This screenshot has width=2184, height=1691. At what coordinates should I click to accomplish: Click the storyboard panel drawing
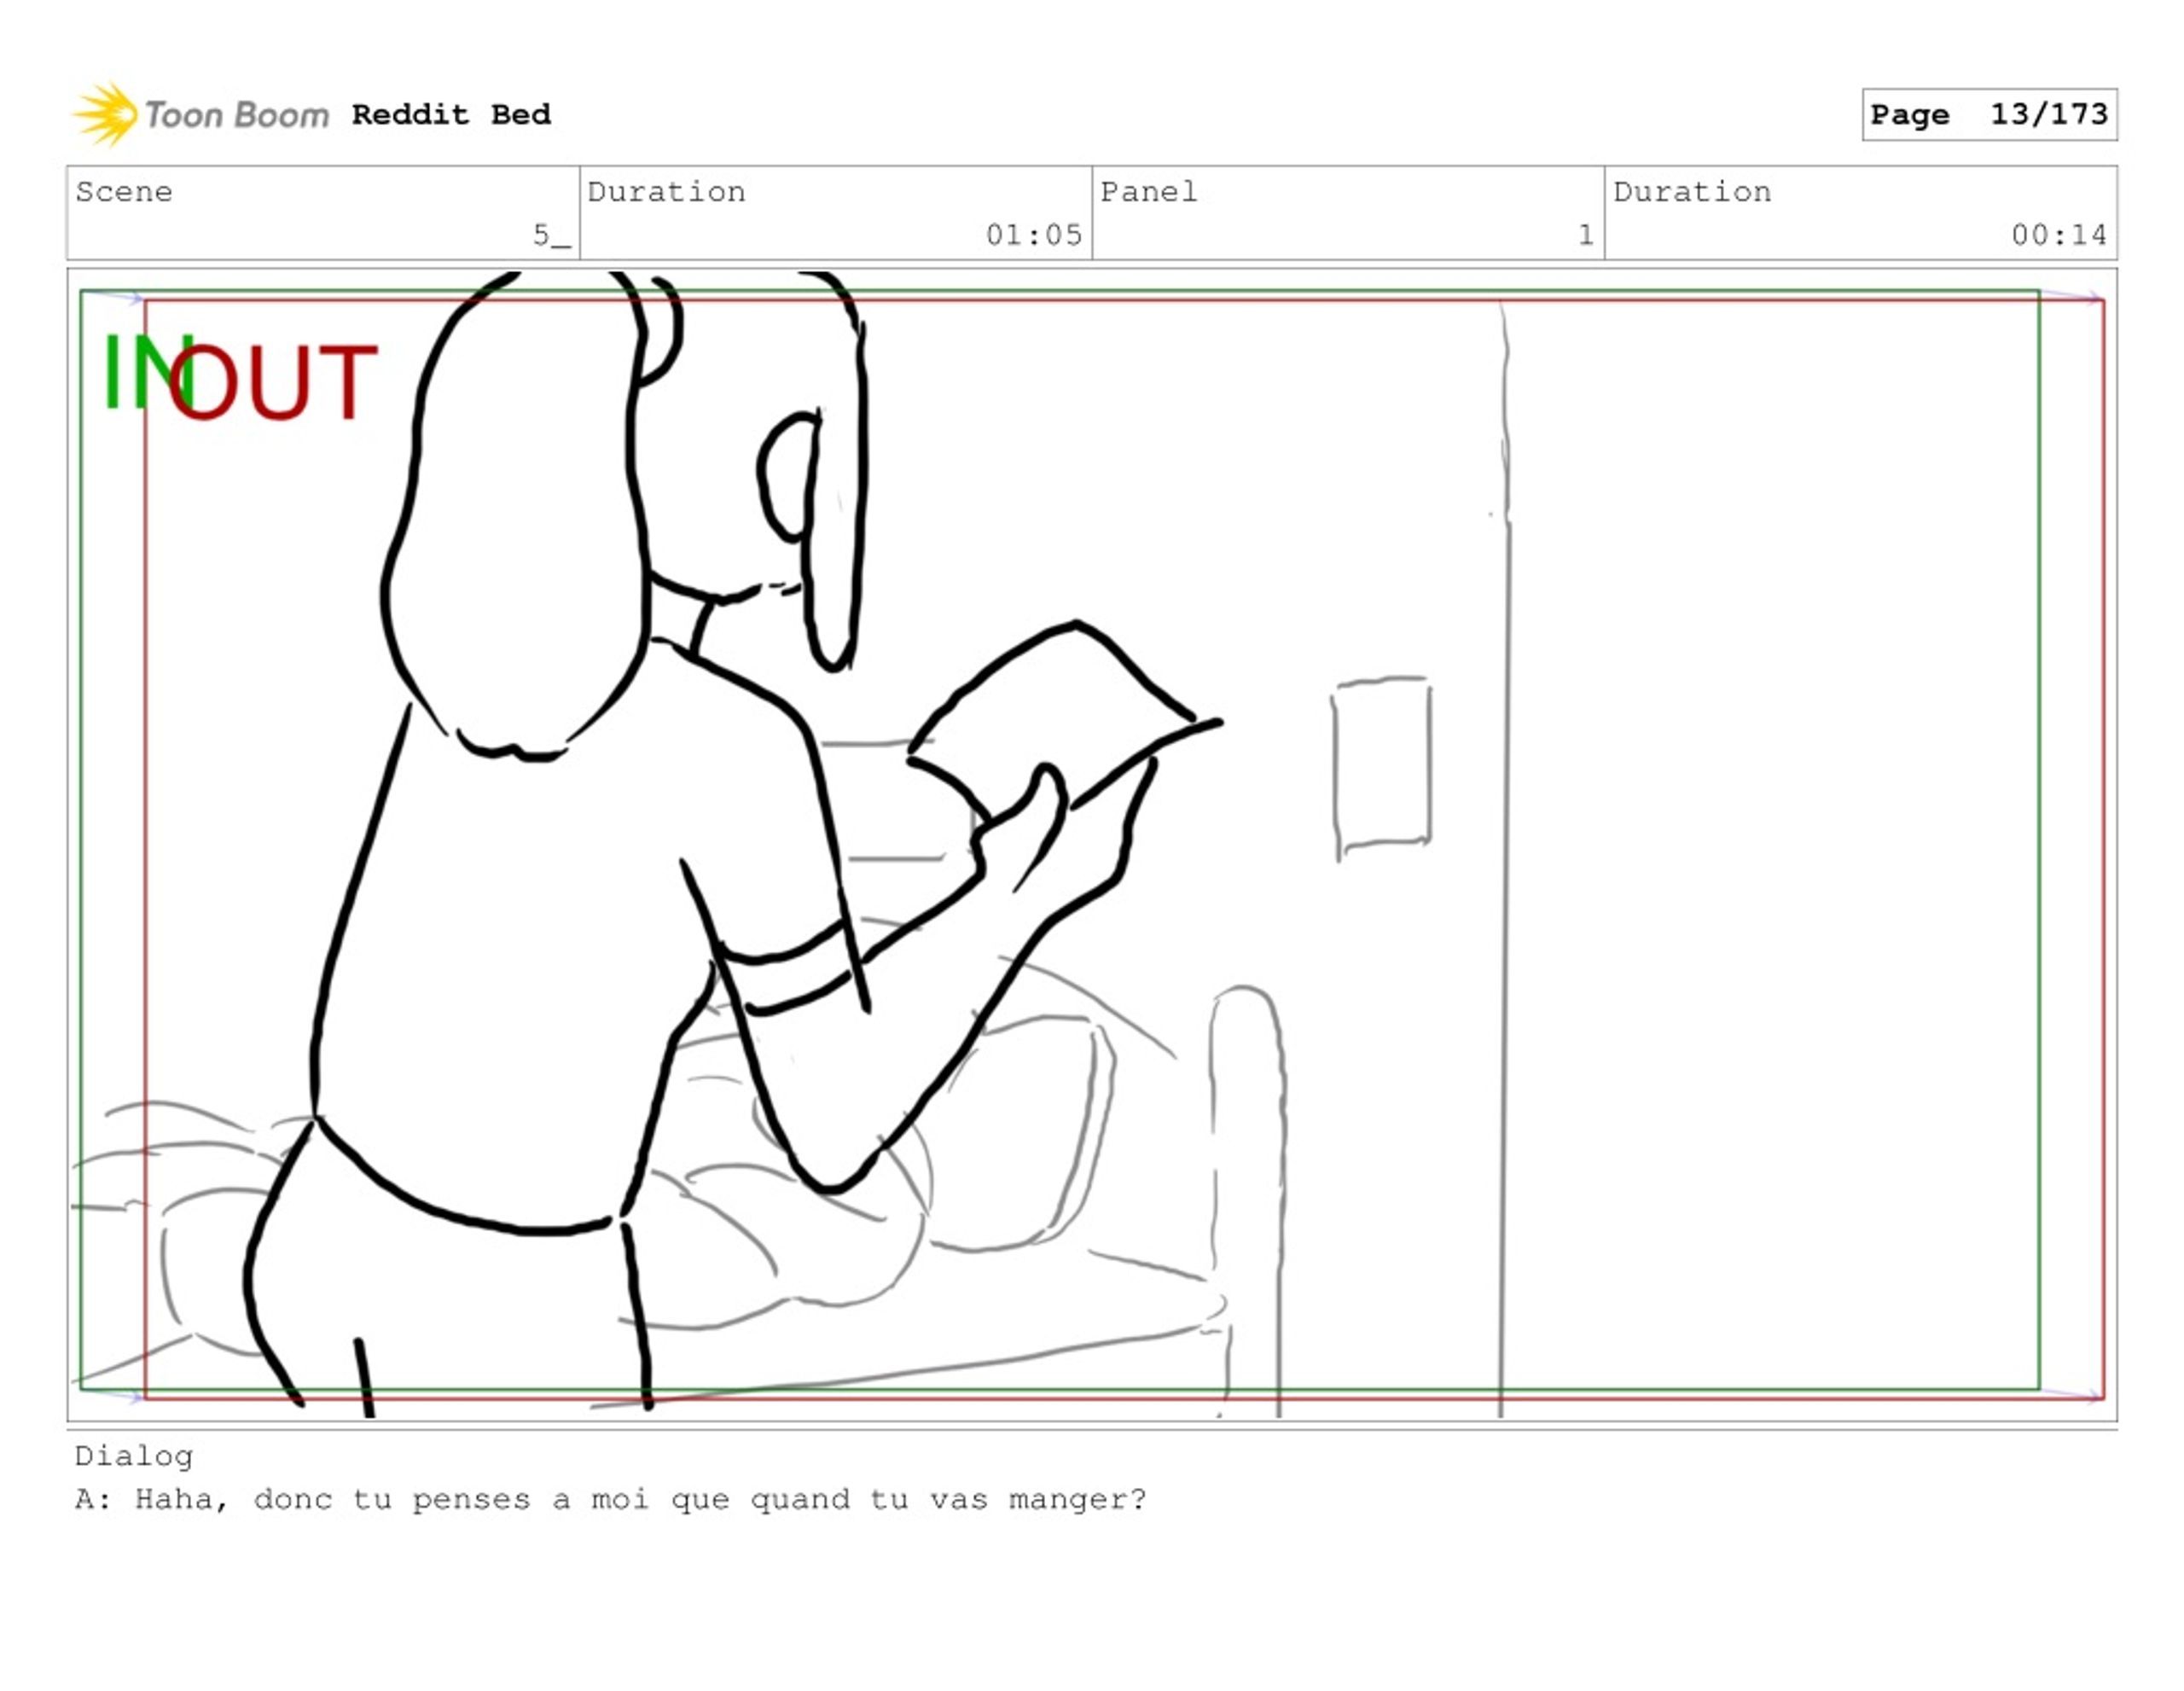tap(1092, 844)
